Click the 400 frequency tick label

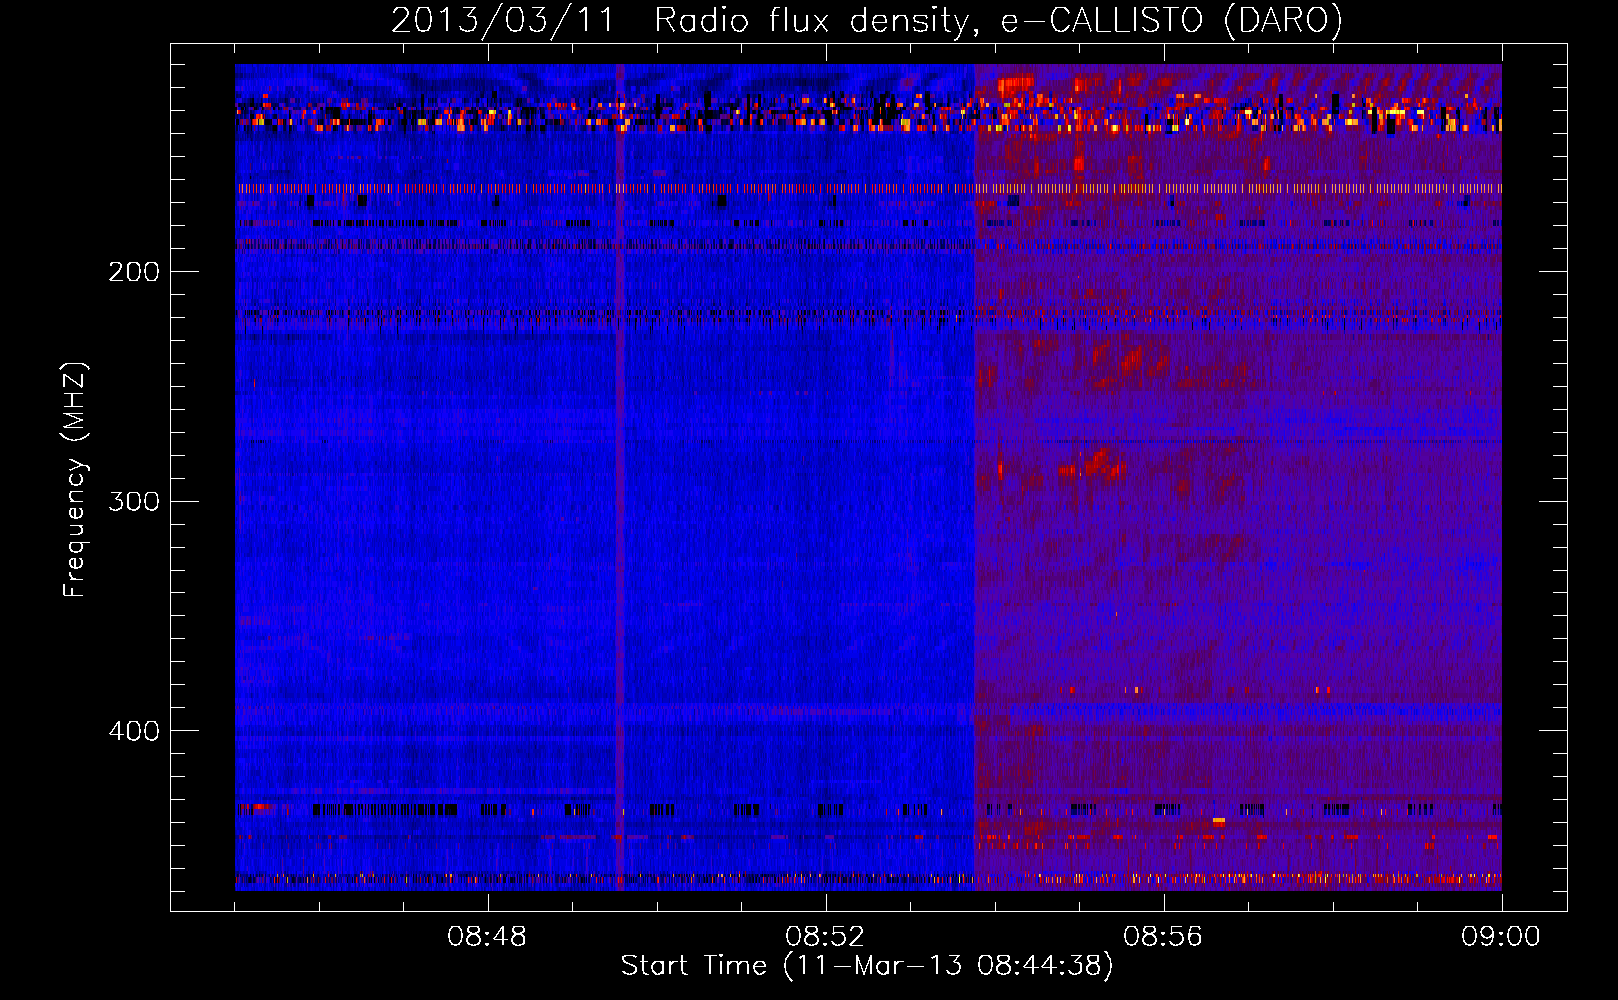(133, 731)
